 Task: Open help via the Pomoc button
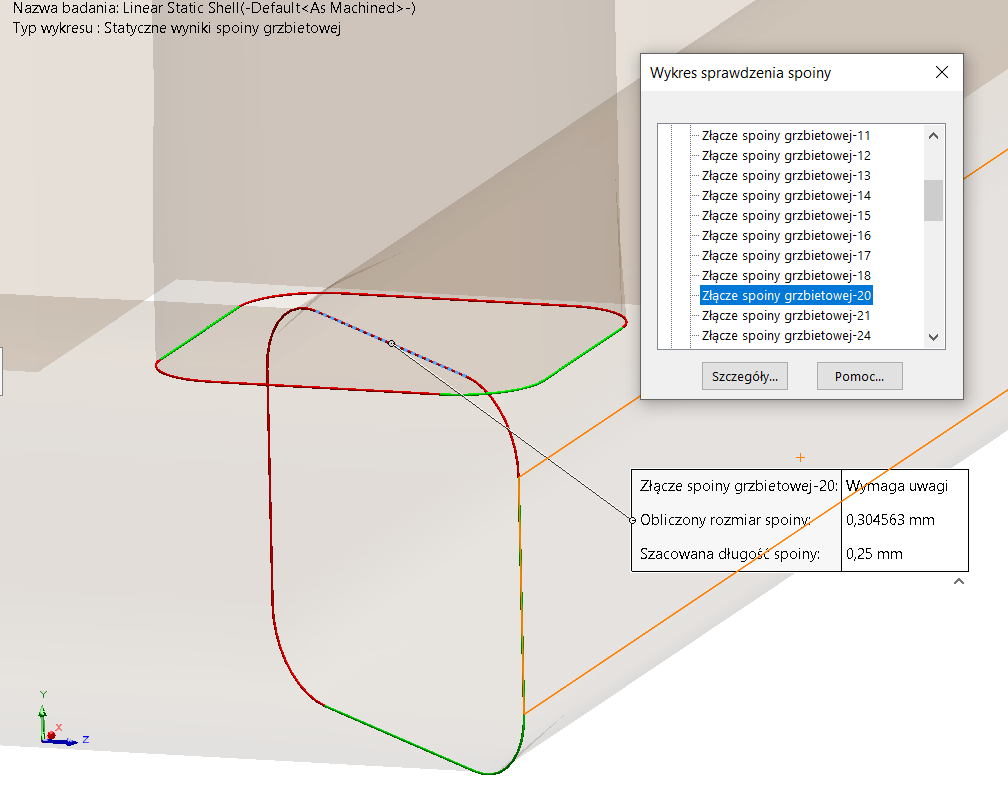tap(858, 375)
